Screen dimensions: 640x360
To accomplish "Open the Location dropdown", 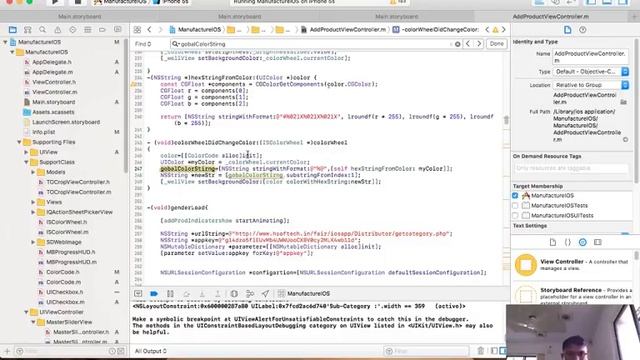I will [591, 85].
